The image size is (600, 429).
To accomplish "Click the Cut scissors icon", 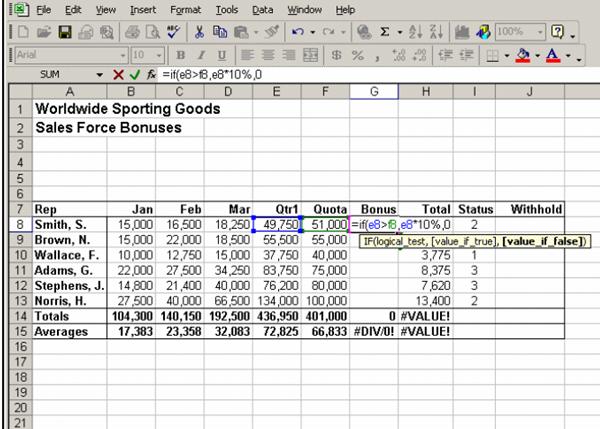I will tap(199, 32).
